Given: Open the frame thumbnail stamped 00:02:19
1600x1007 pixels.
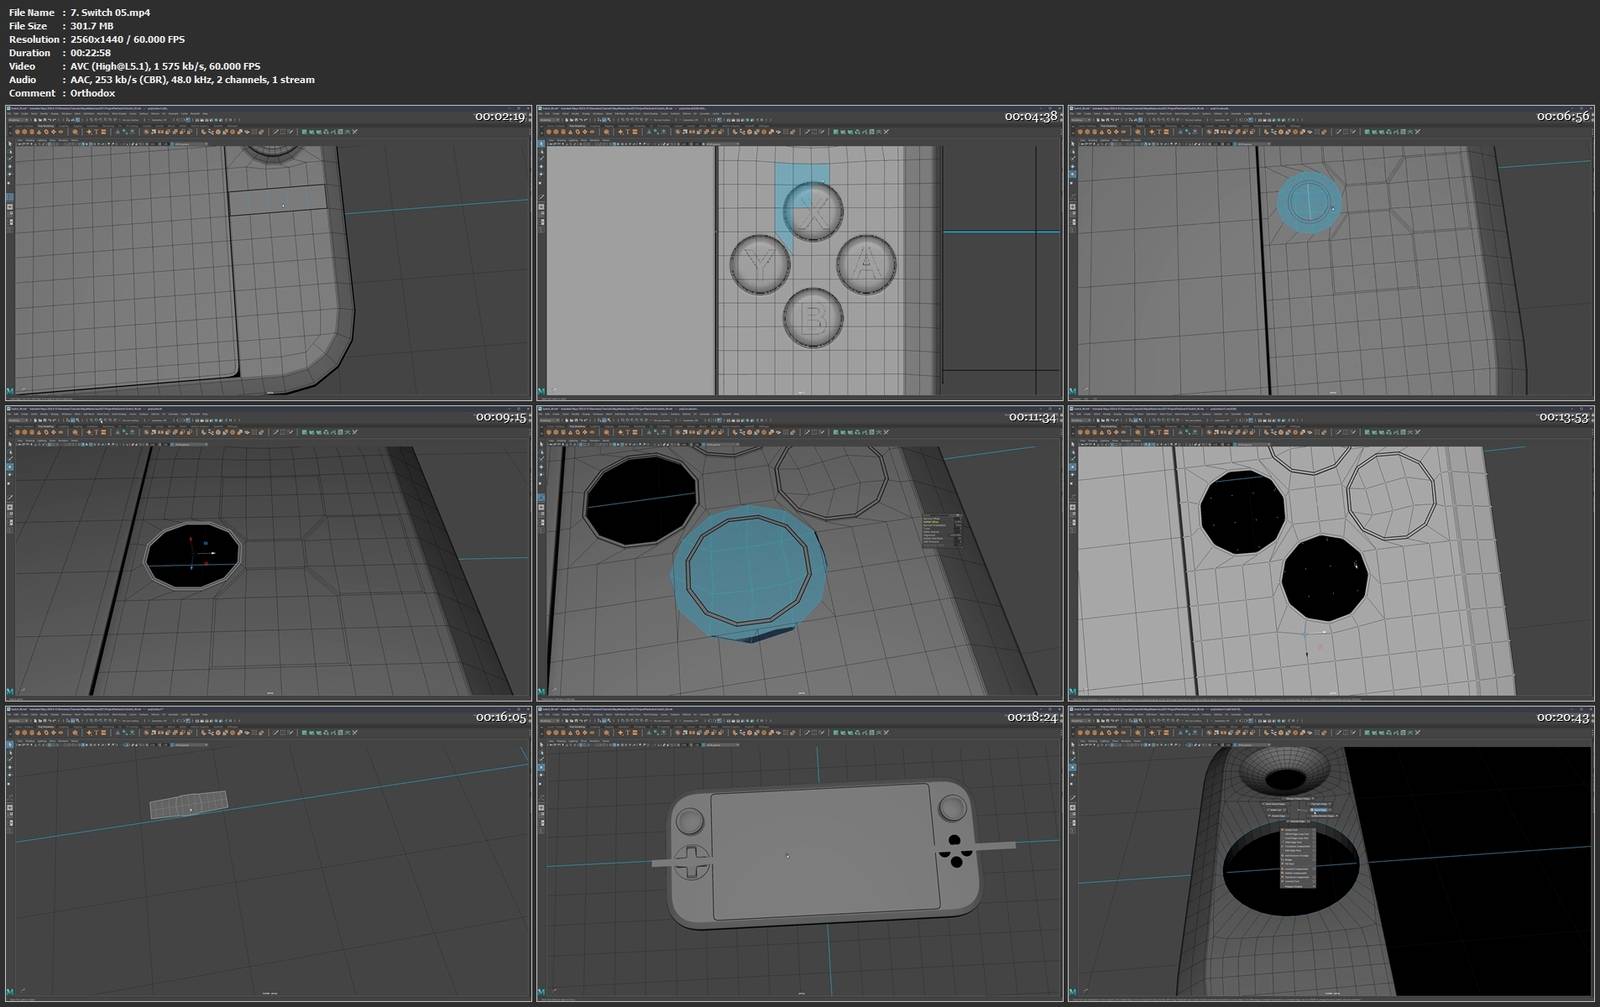Looking at the screenshot, I should tap(268, 252).
